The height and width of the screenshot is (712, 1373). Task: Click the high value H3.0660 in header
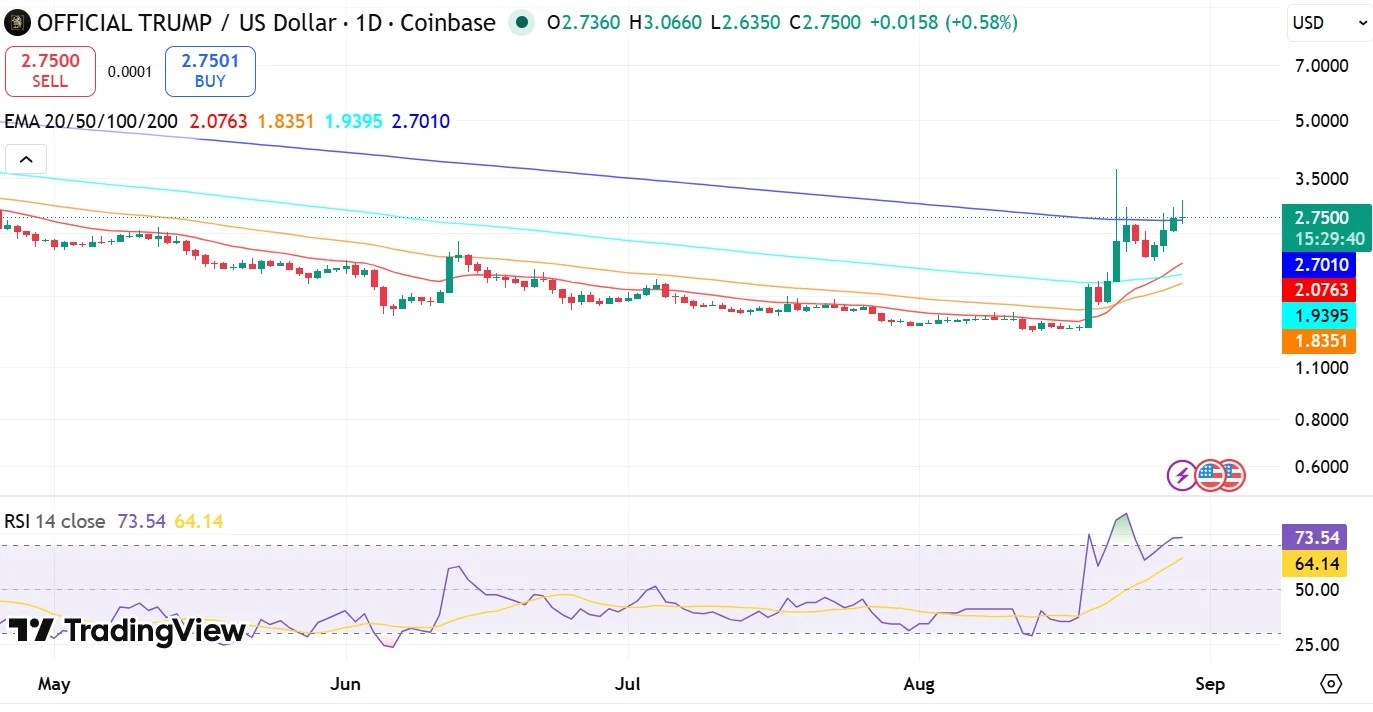coord(666,22)
